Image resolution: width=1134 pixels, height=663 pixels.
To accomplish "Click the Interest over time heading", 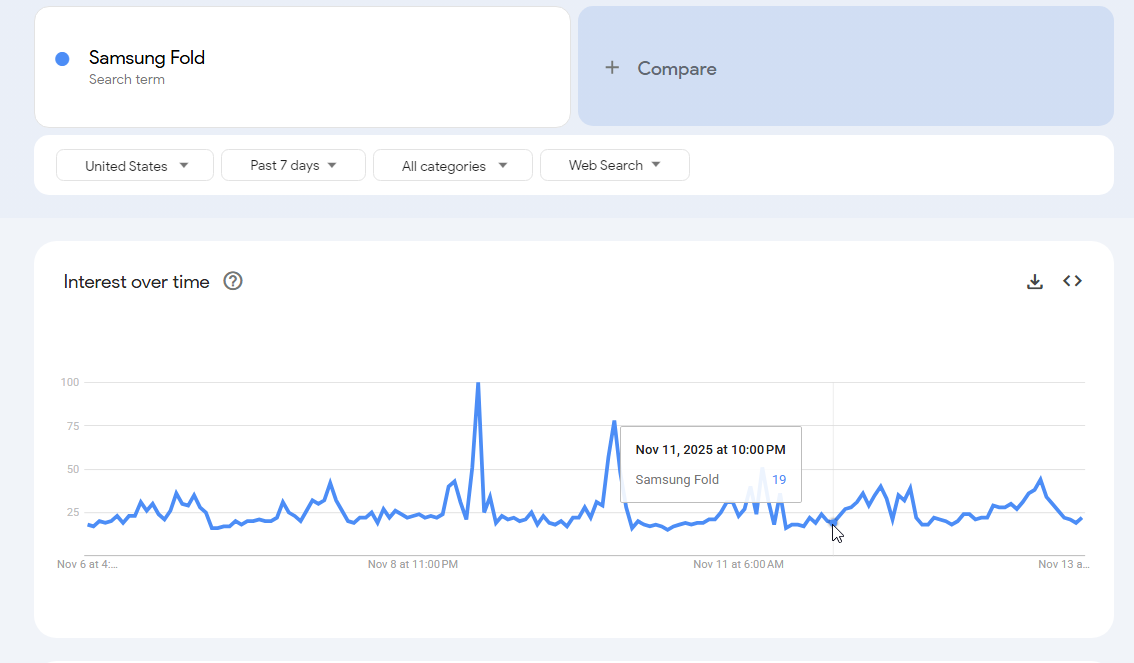I will click(137, 282).
